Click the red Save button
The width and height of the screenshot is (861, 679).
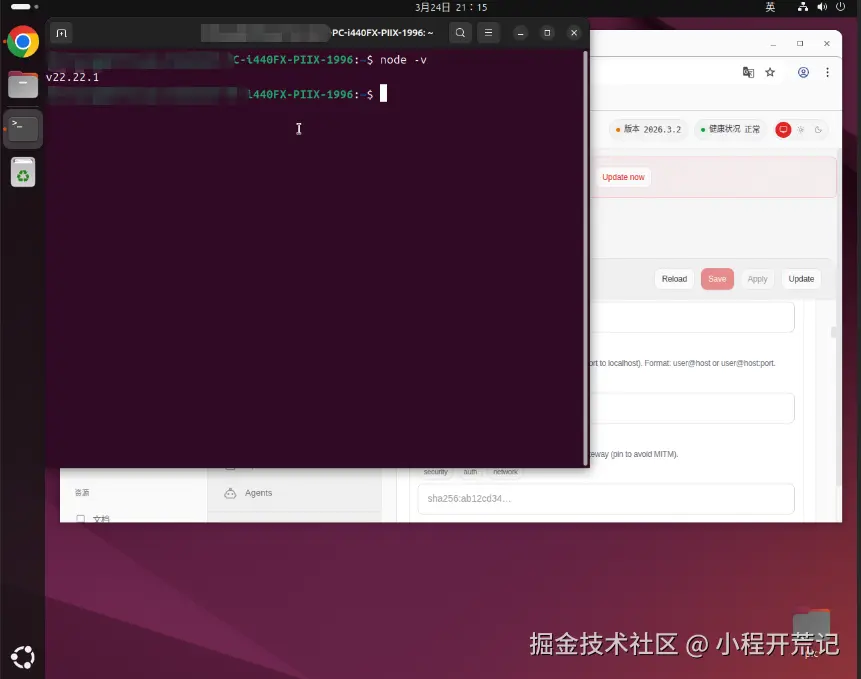coord(717,279)
